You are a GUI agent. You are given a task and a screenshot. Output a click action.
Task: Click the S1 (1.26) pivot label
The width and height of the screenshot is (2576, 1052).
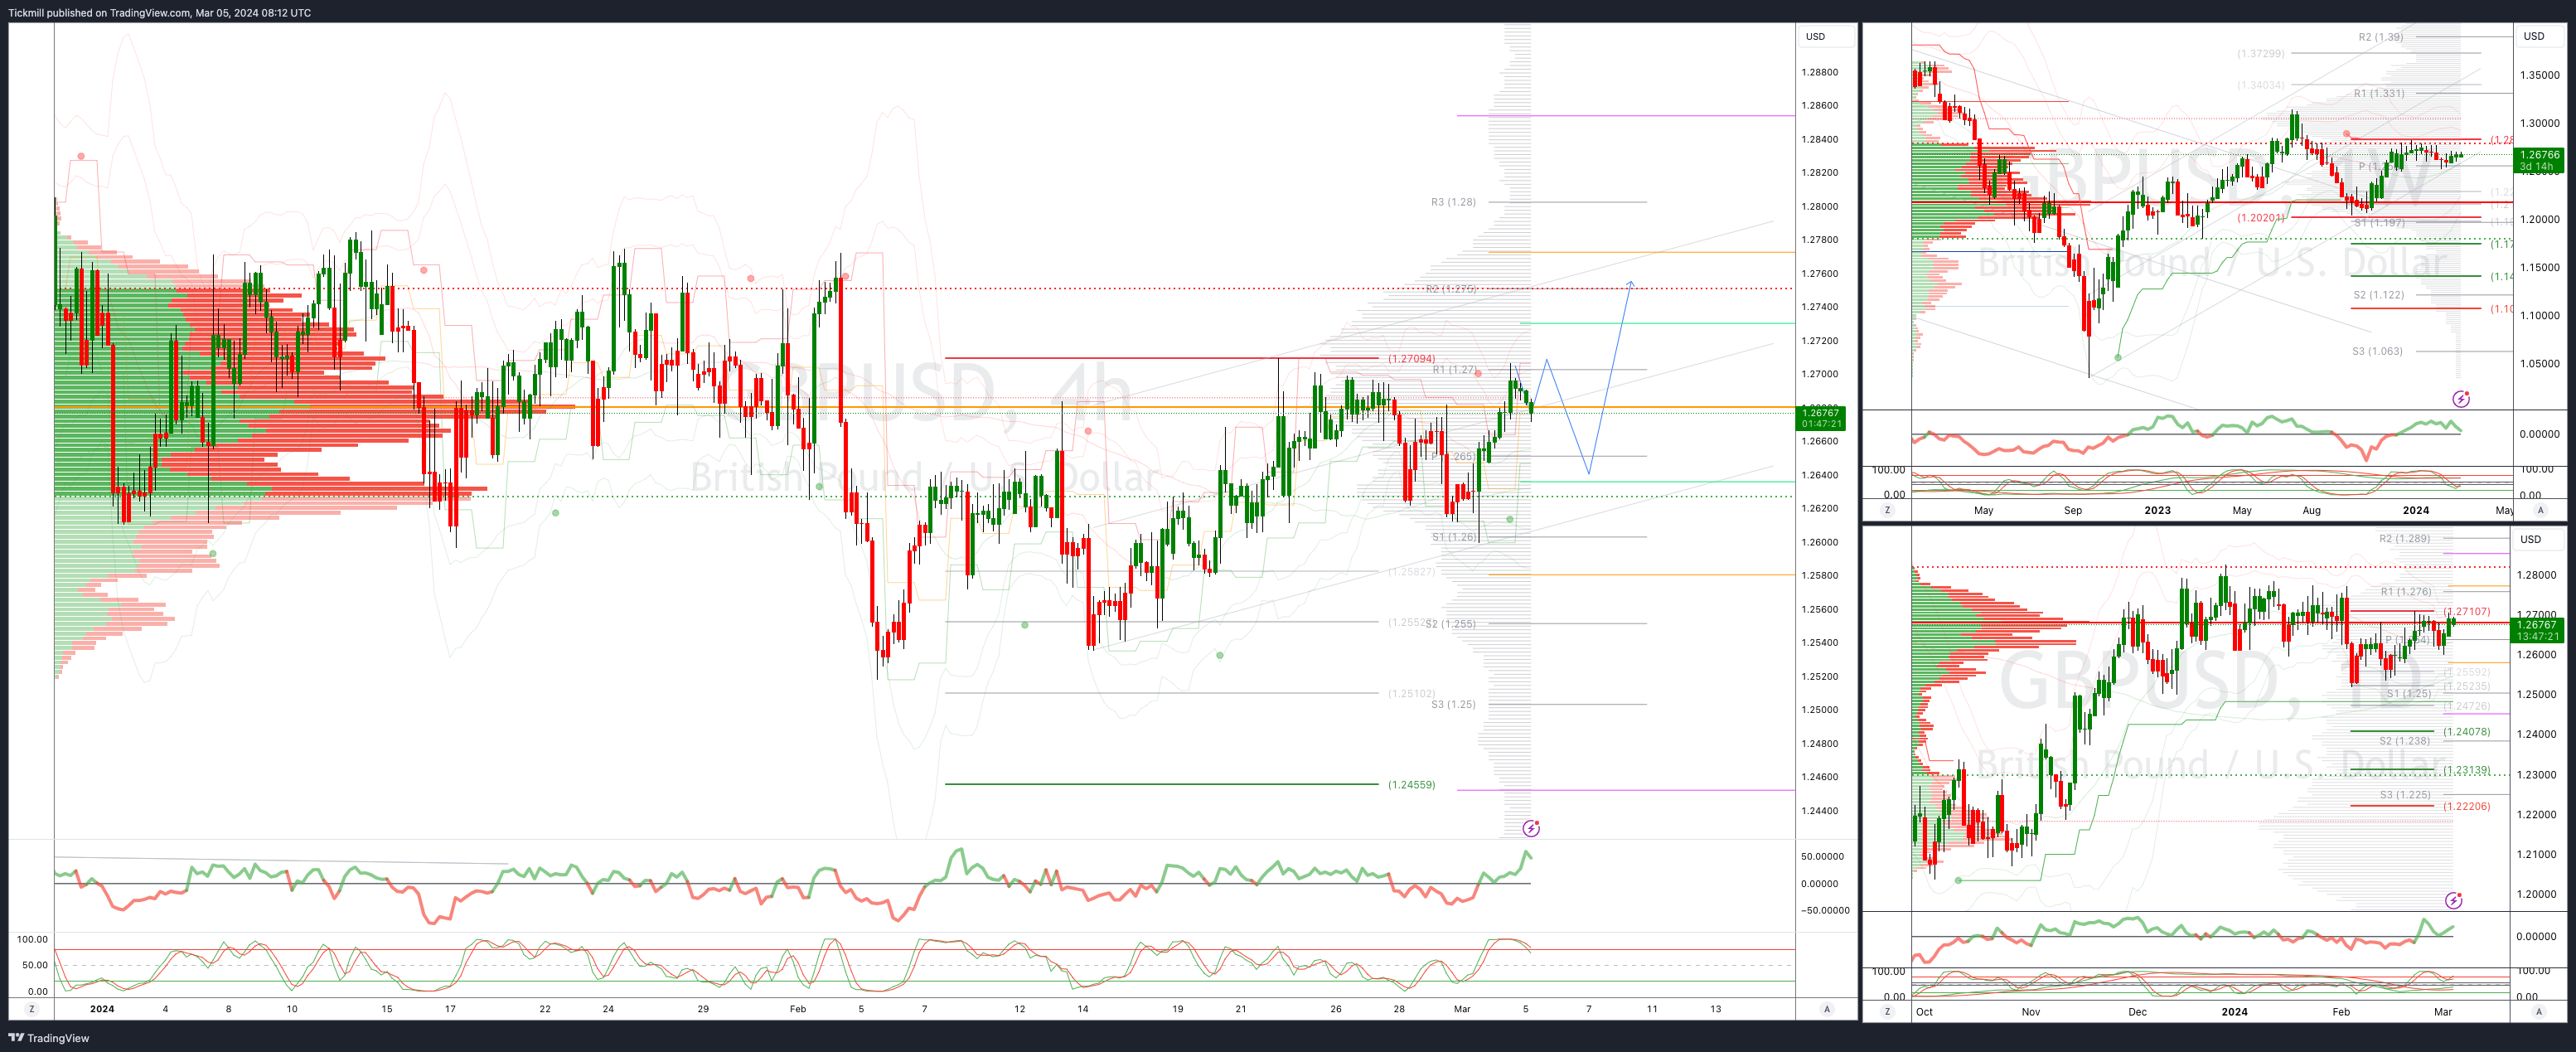(x=1454, y=537)
